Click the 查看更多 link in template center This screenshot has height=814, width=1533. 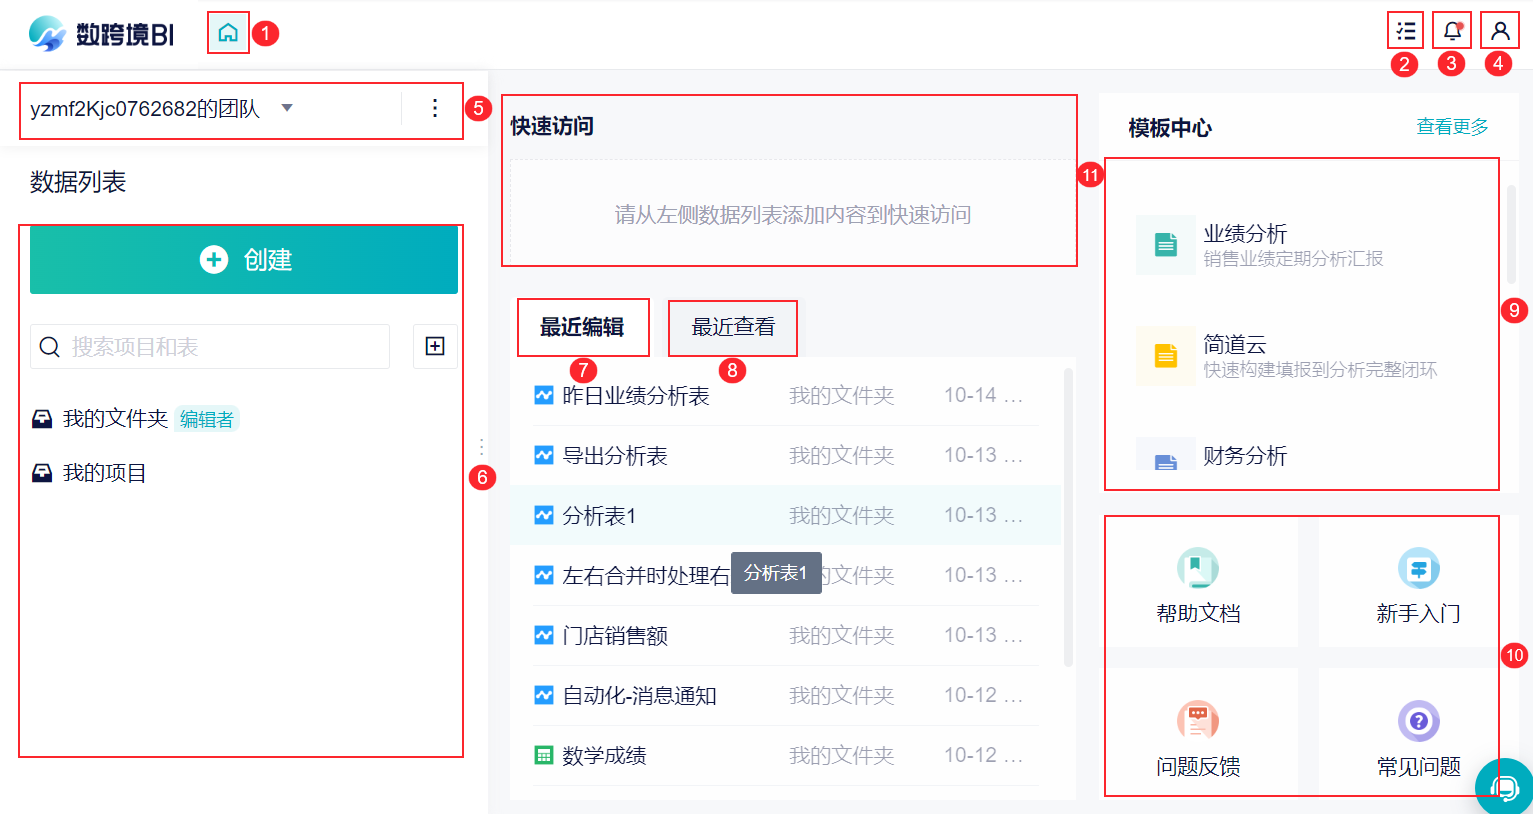[1452, 127]
